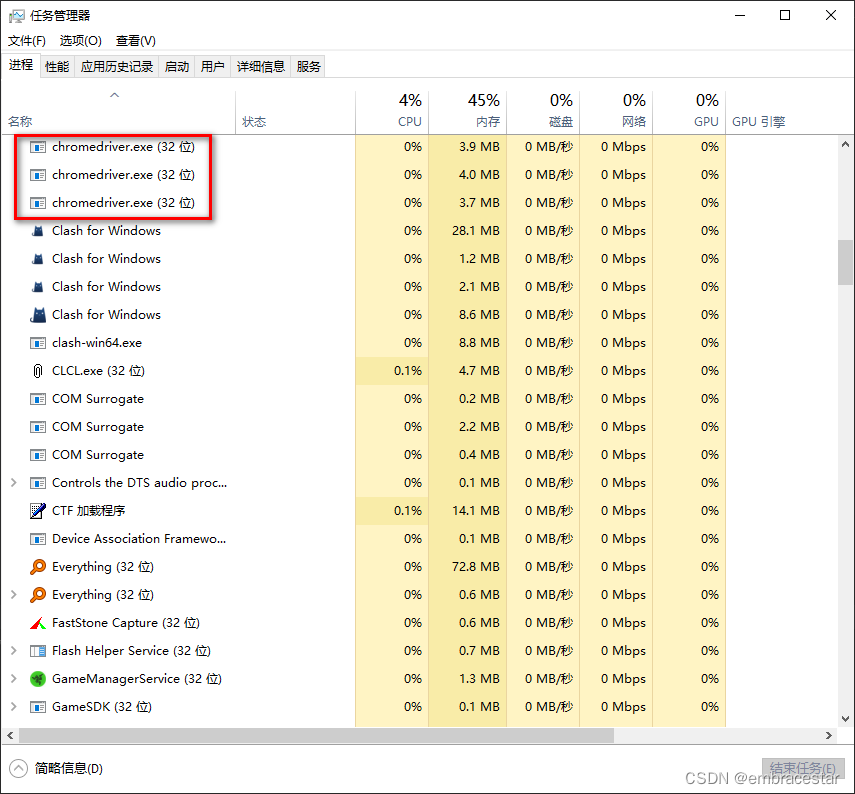The height and width of the screenshot is (794, 855).
Task: Switch to the 性能 tab
Action: point(57,66)
